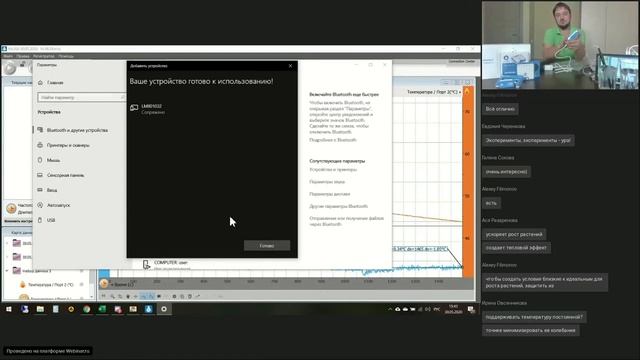The image size is (640, 360).
Task: Click the presenter webcam video thumbnail
Action: tap(560, 45)
